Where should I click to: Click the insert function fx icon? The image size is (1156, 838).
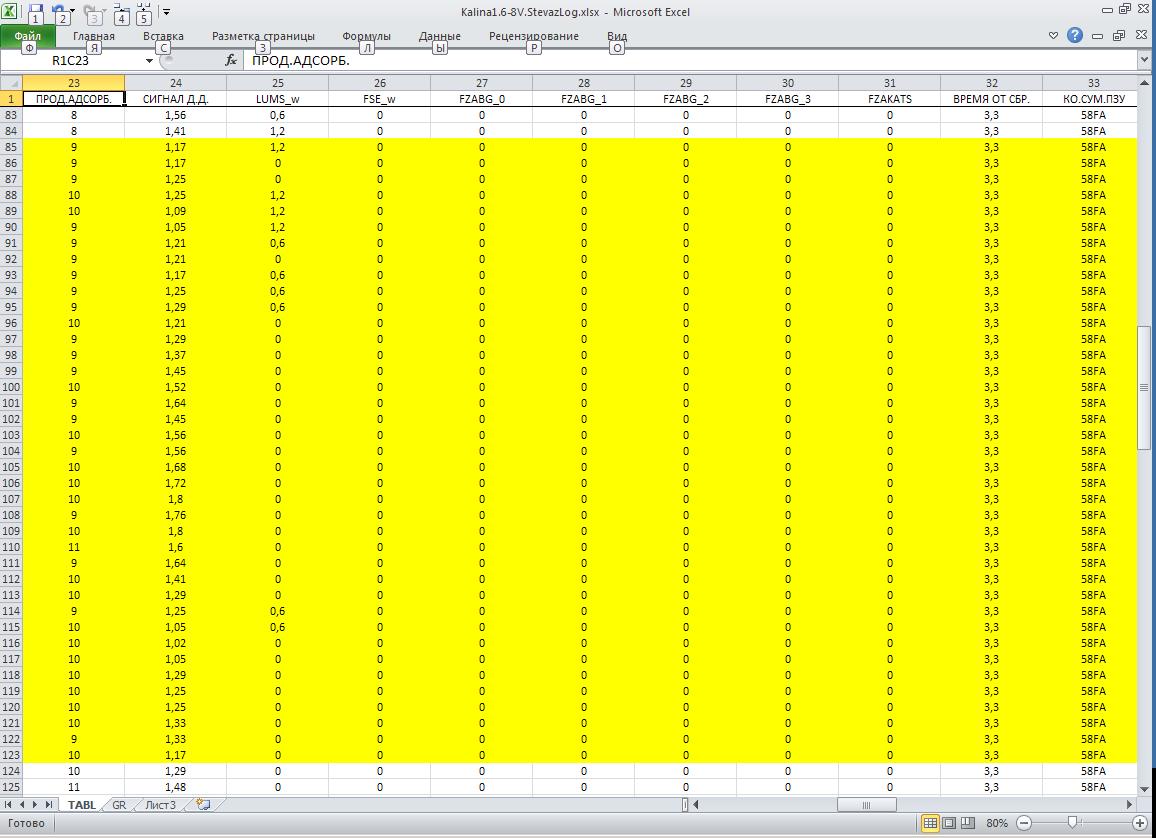231,61
